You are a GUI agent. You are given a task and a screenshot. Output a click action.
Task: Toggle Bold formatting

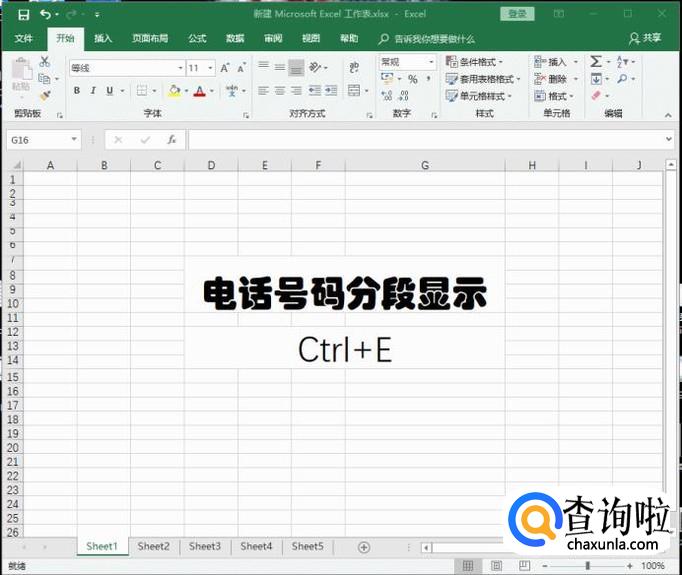click(77, 90)
